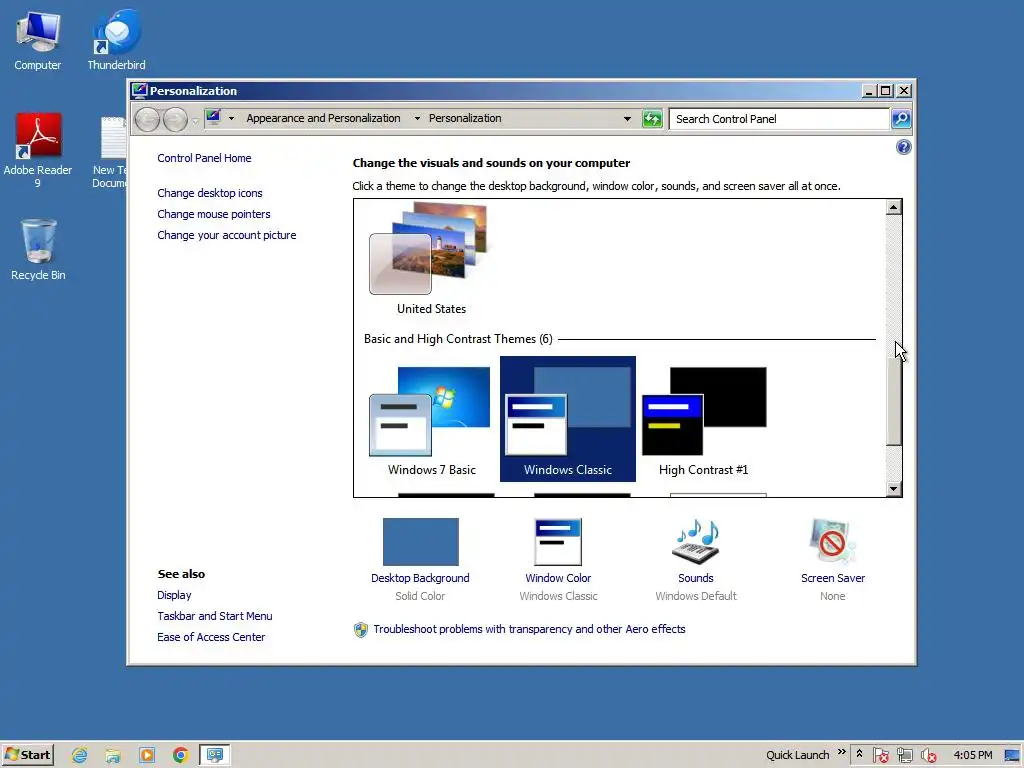Open Troubleshoot problems with transparency link
The image size is (1024, 768).
pos(529,629)
